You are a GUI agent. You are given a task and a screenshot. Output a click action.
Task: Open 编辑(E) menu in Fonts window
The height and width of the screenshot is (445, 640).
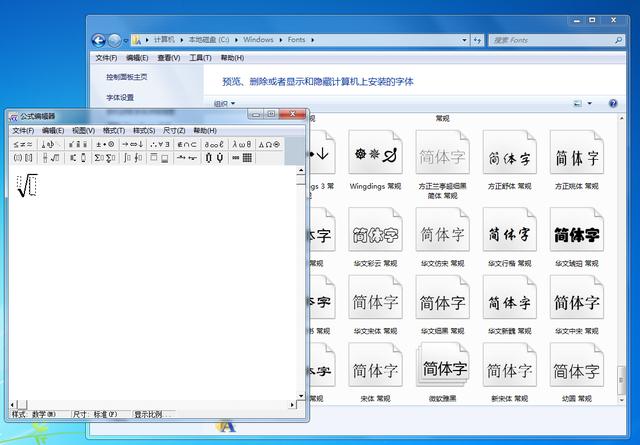(x=137, y=58)
